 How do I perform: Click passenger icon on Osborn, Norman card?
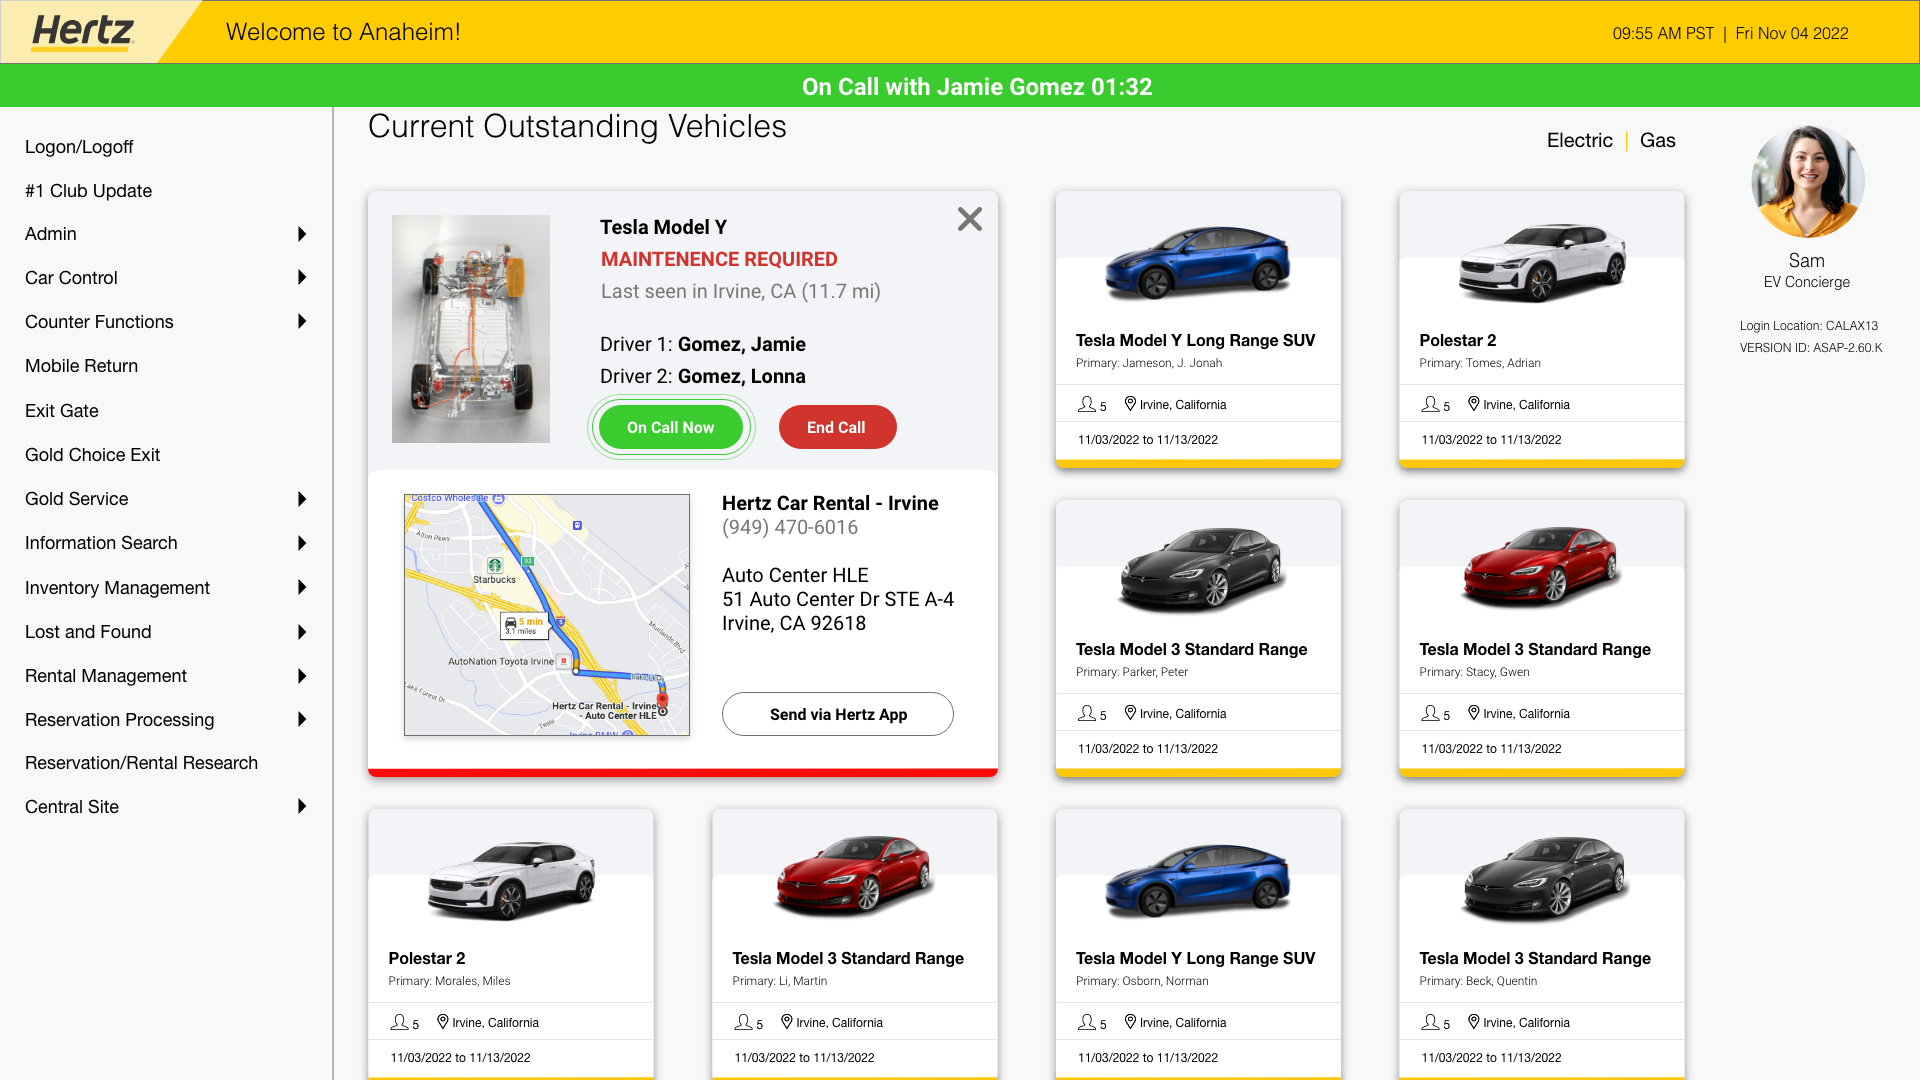click(1087, 1022)
